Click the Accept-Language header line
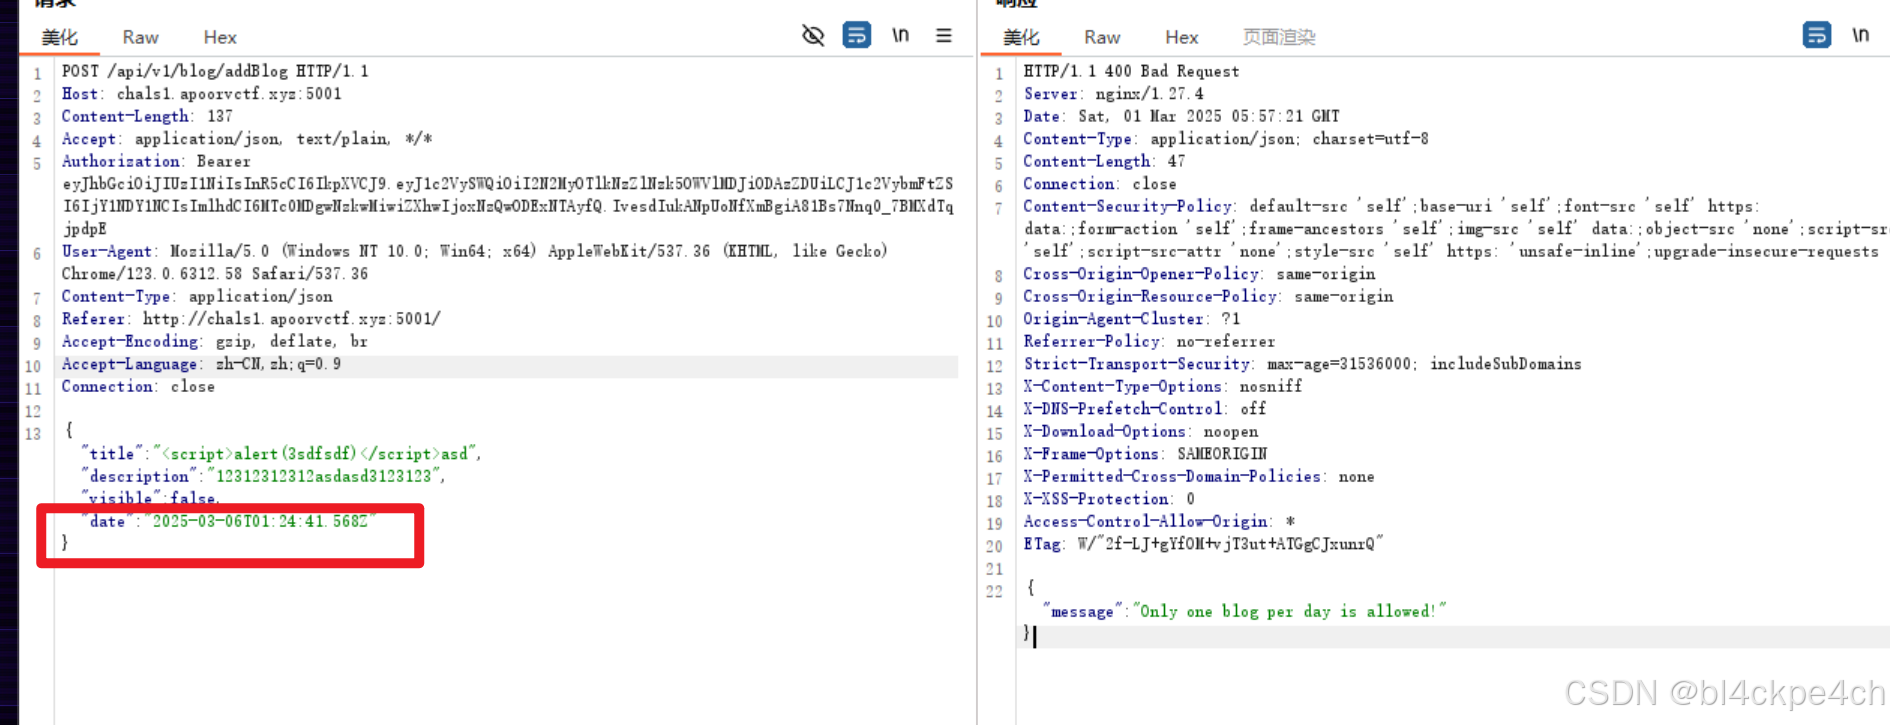1890x725 pixels. coord(201,364)
